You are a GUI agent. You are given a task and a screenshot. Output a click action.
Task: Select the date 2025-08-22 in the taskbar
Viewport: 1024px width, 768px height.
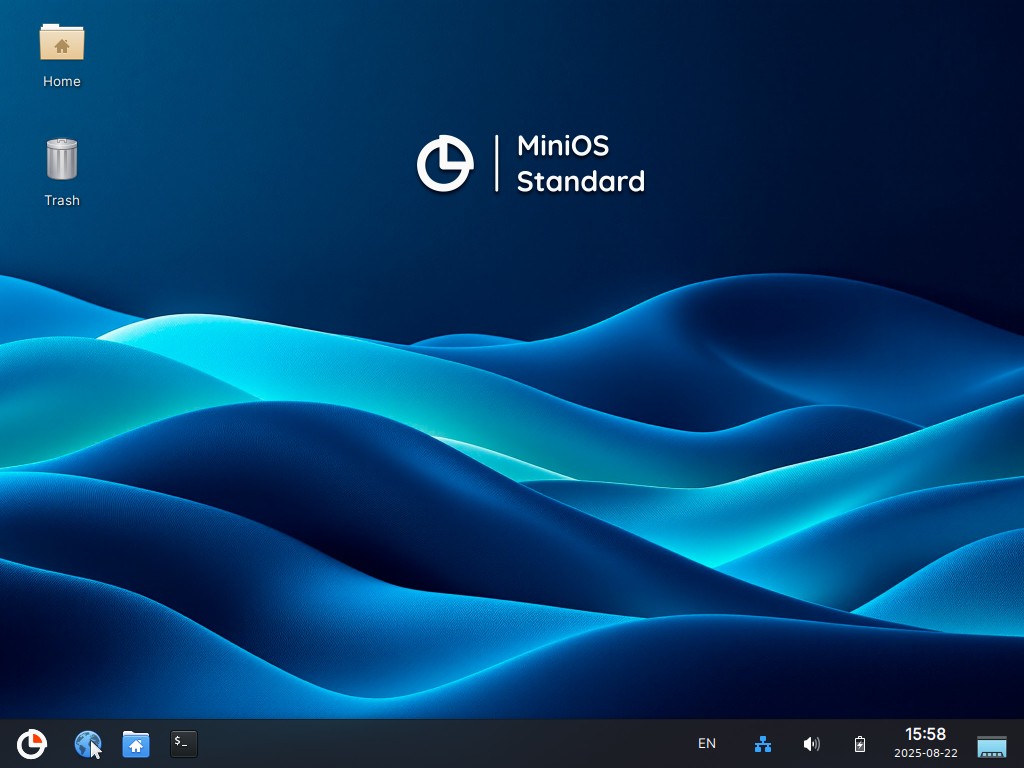click(x=925, y=753)
